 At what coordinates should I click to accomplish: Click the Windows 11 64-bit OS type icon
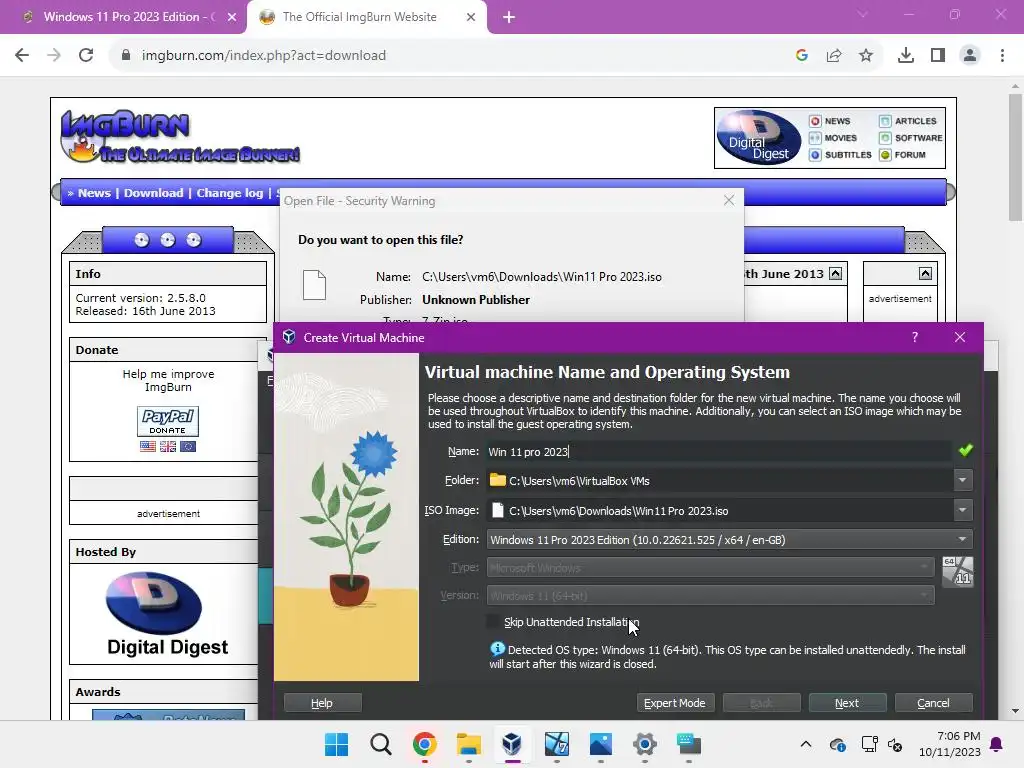point(957,571)
